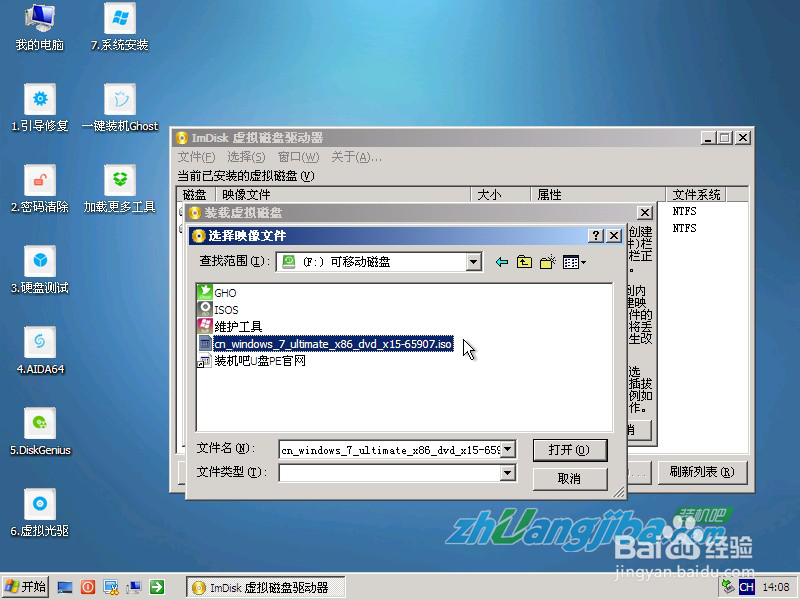
Task: Open 6.虚拟光驱 desktop shortcut
Action: coord(40,513)
